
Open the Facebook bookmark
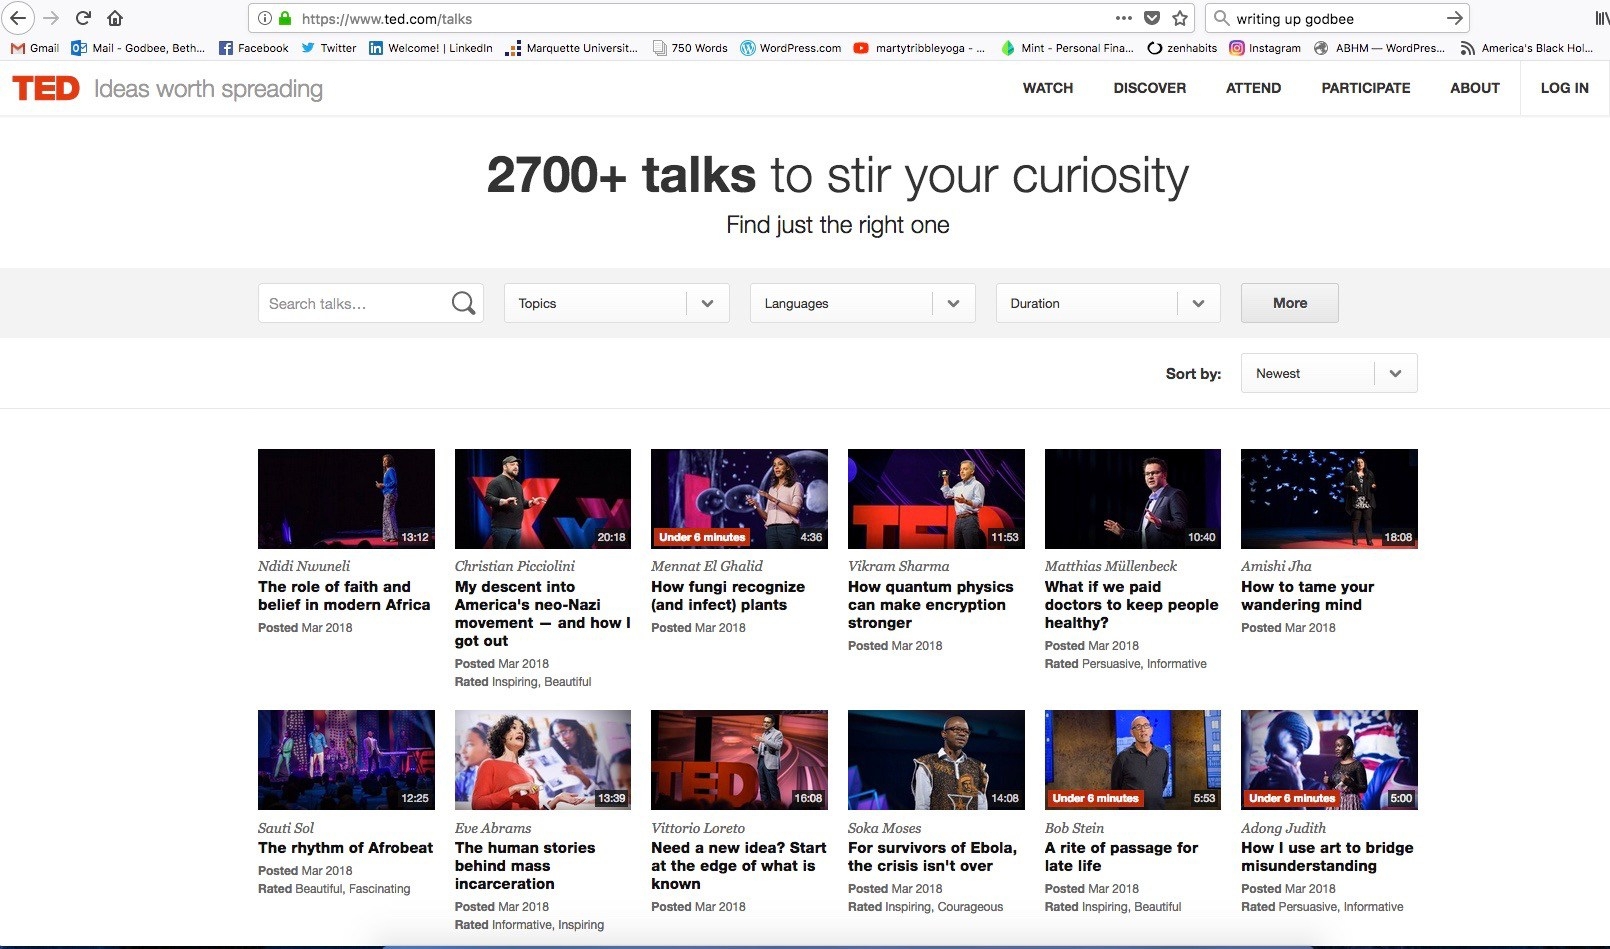coord(254,48)
